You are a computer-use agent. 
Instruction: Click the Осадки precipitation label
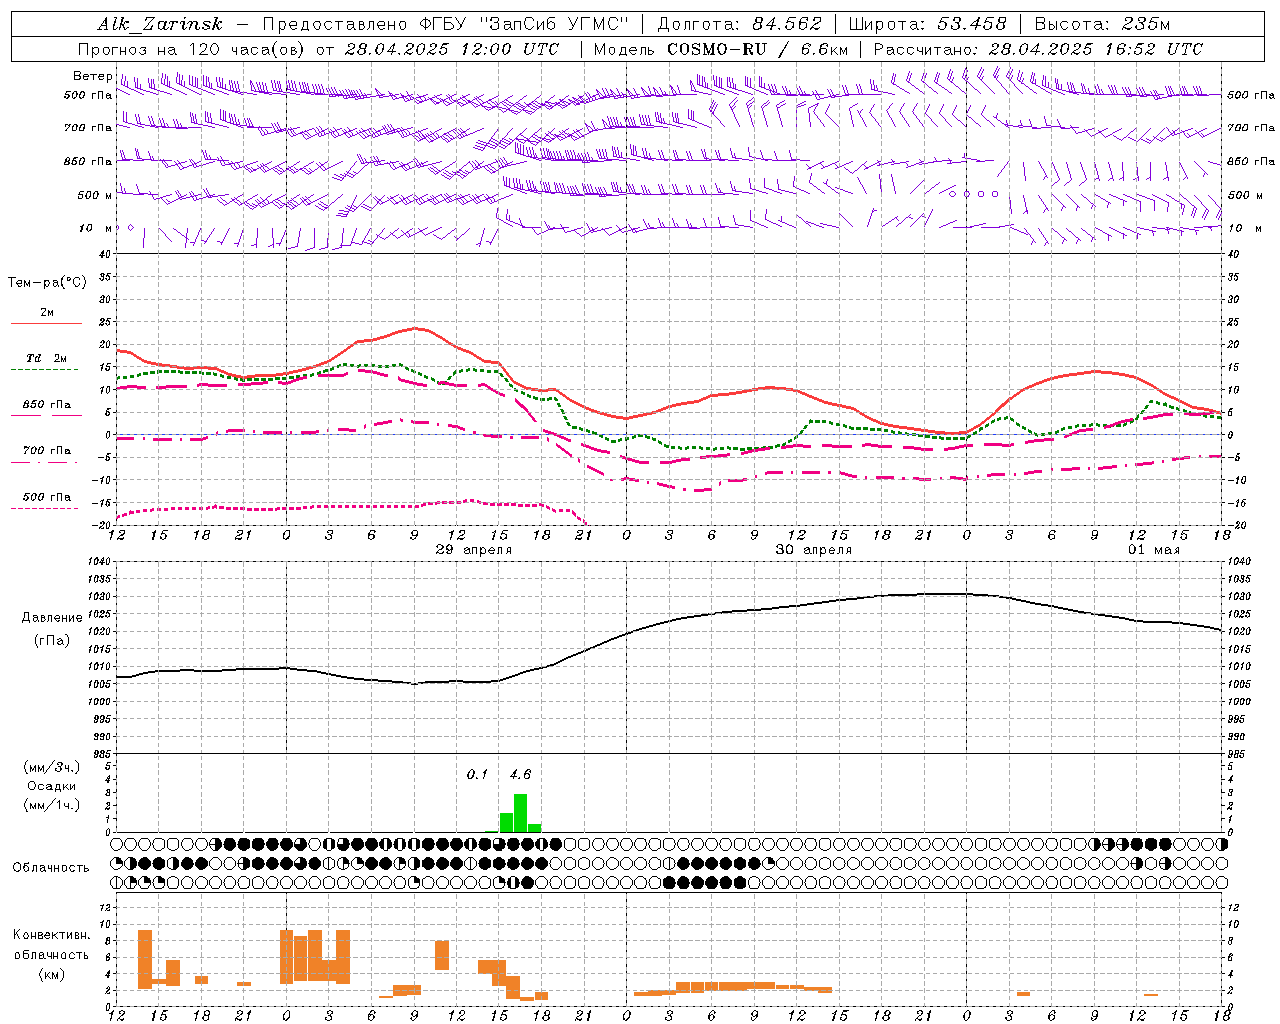pyautogui.click(x=51, y=786)
